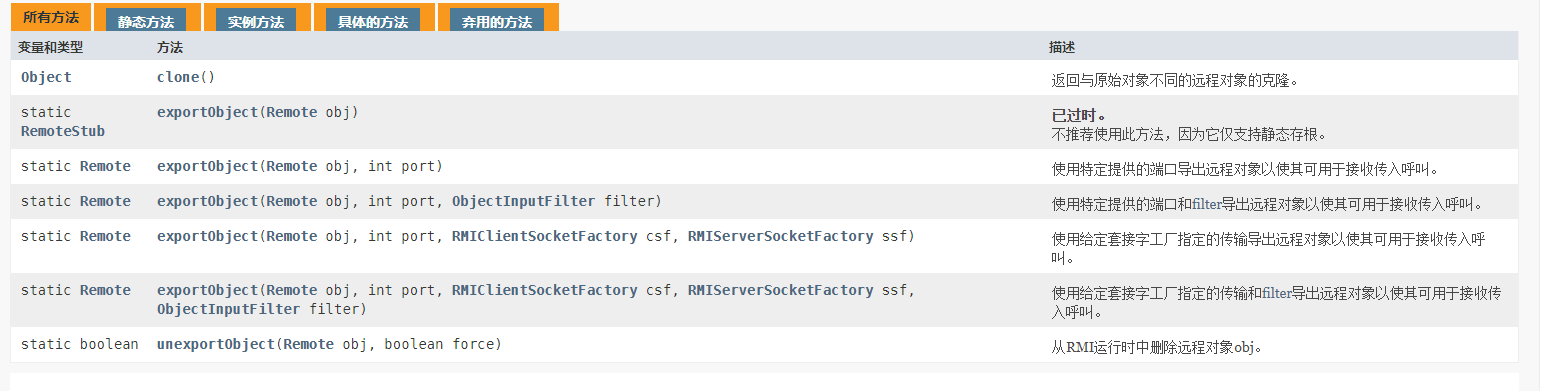Open the RemoteStub return type link
Screen dimensions: 1541x391
coord(63,131)
